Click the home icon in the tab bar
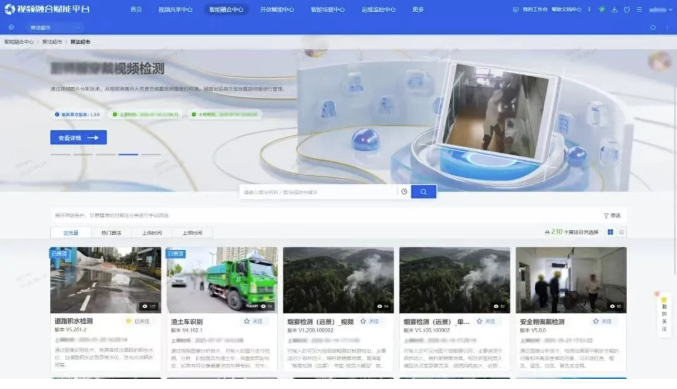Screen dimensions: 677x389 coord(11,27)
